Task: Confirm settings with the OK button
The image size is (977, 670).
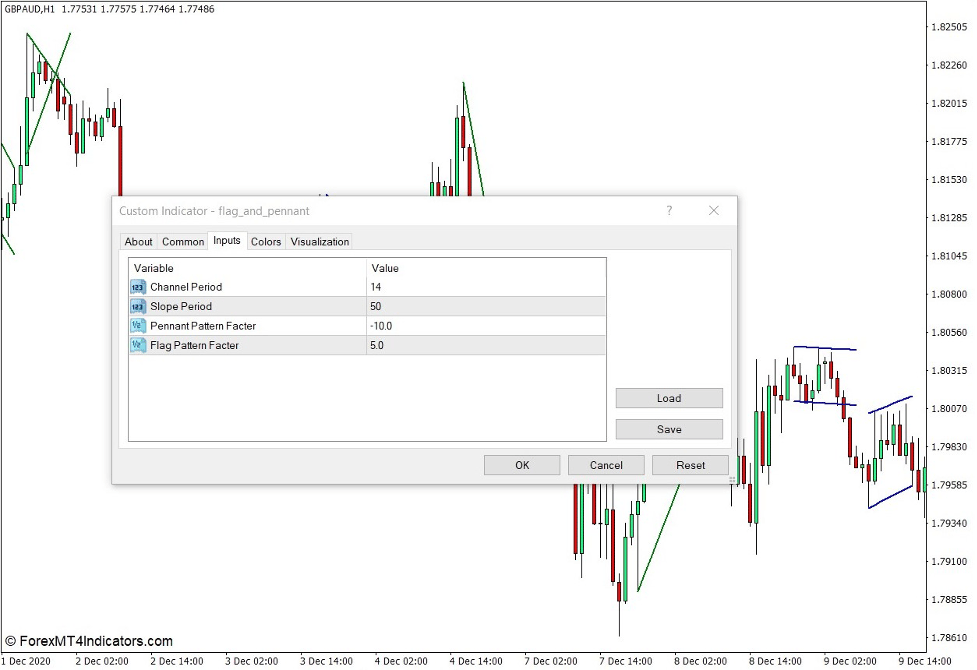Action: [521, 464]
